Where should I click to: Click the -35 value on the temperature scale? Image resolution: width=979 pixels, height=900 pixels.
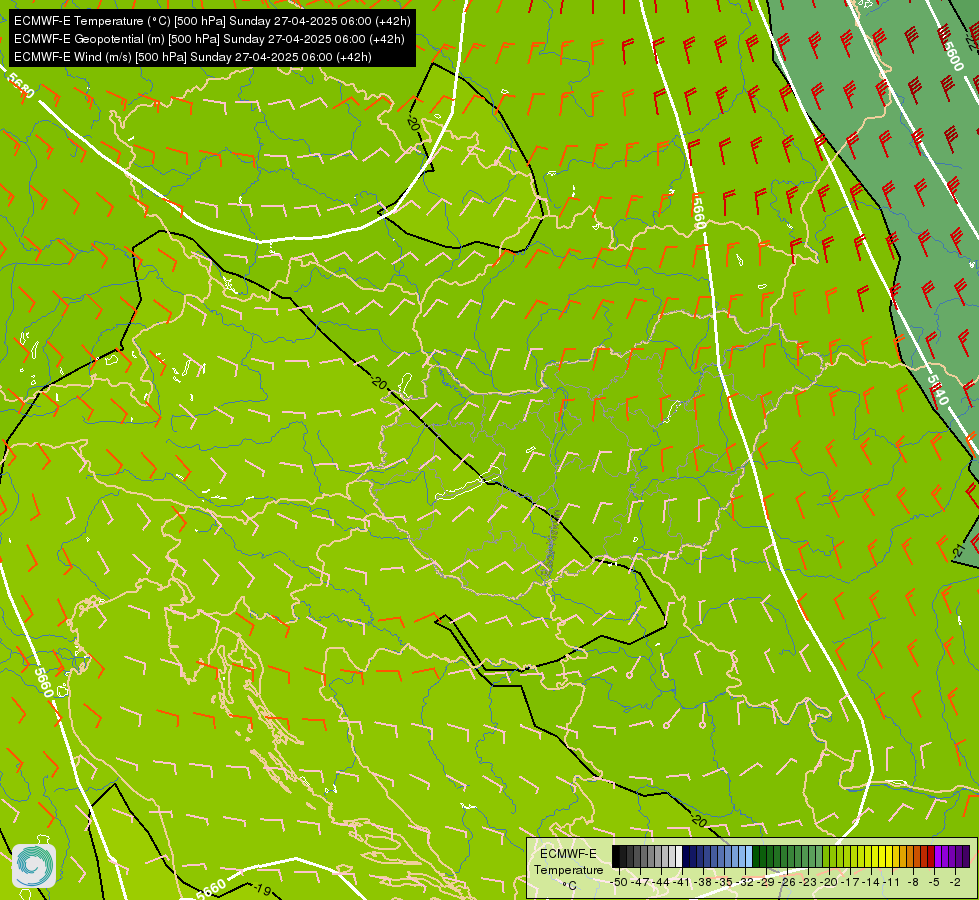coord(724,882)
